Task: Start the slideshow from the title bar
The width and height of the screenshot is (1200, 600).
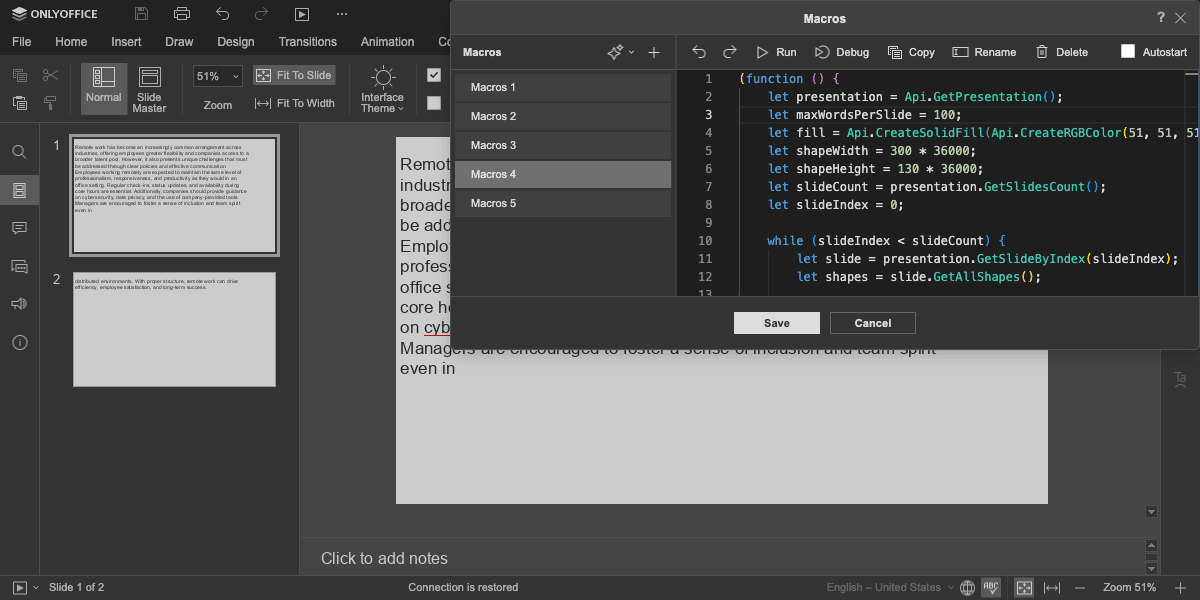Action: tap(301, 14)
